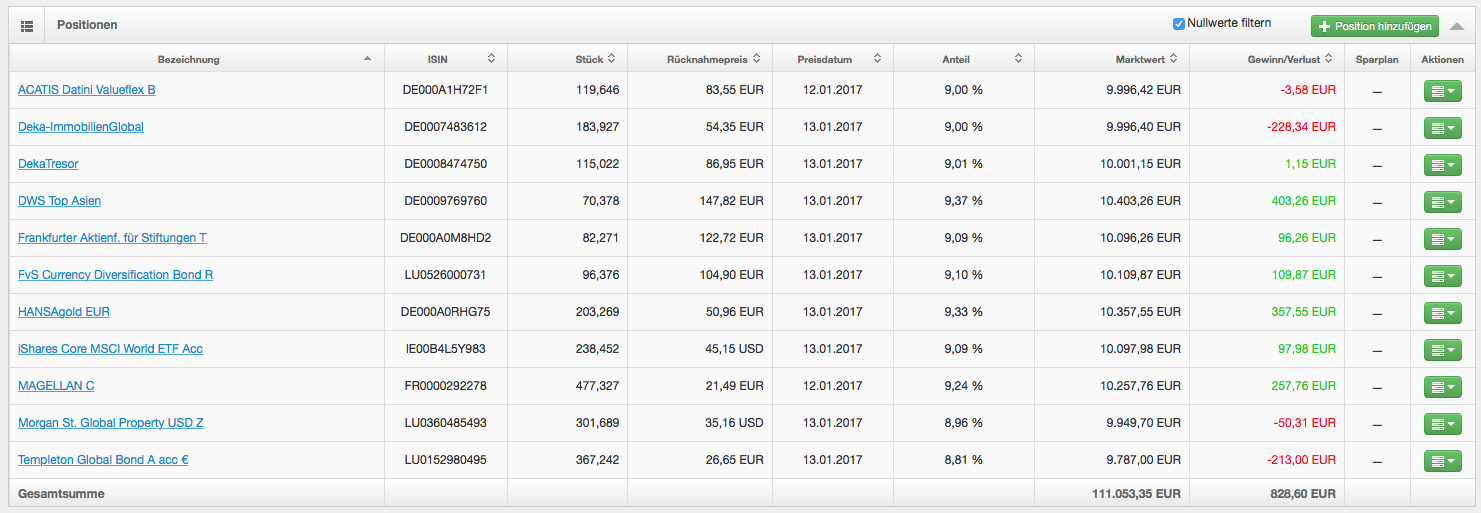Click the Position hinzufügen button

[1374, 26]
